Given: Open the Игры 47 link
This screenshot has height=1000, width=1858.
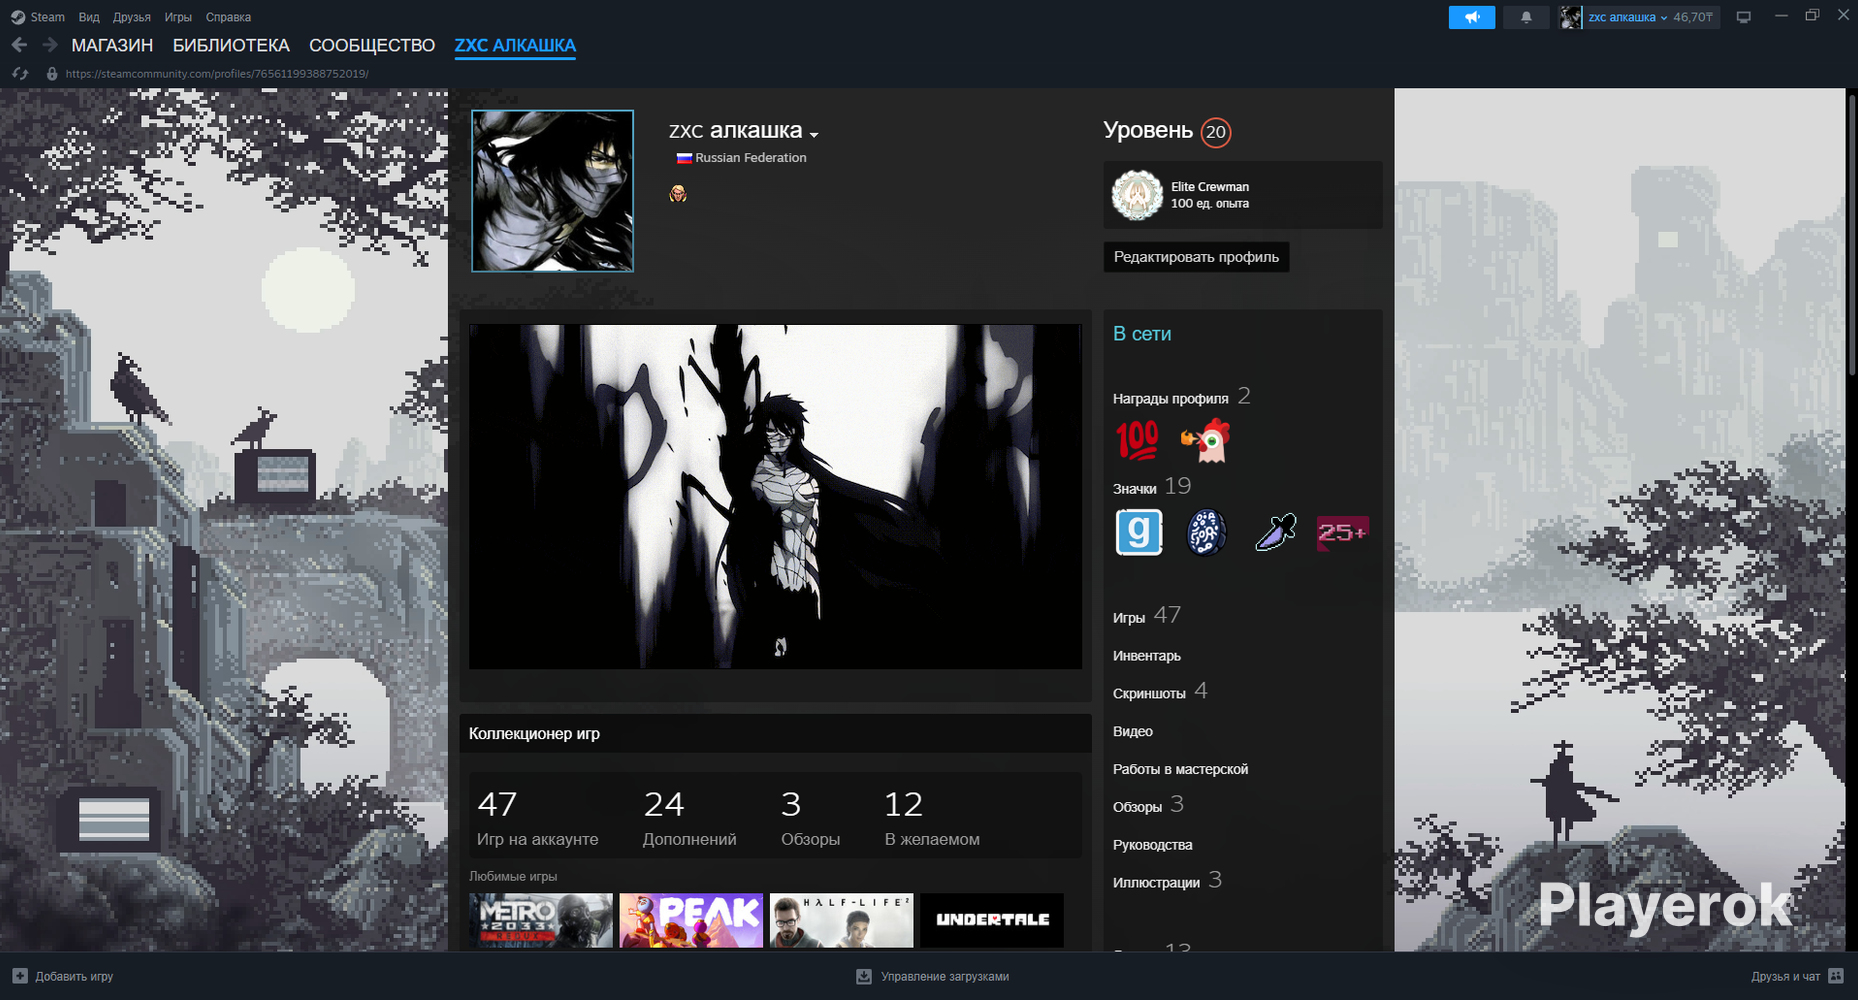Looking at the screenshot, I should [1146, 616].
